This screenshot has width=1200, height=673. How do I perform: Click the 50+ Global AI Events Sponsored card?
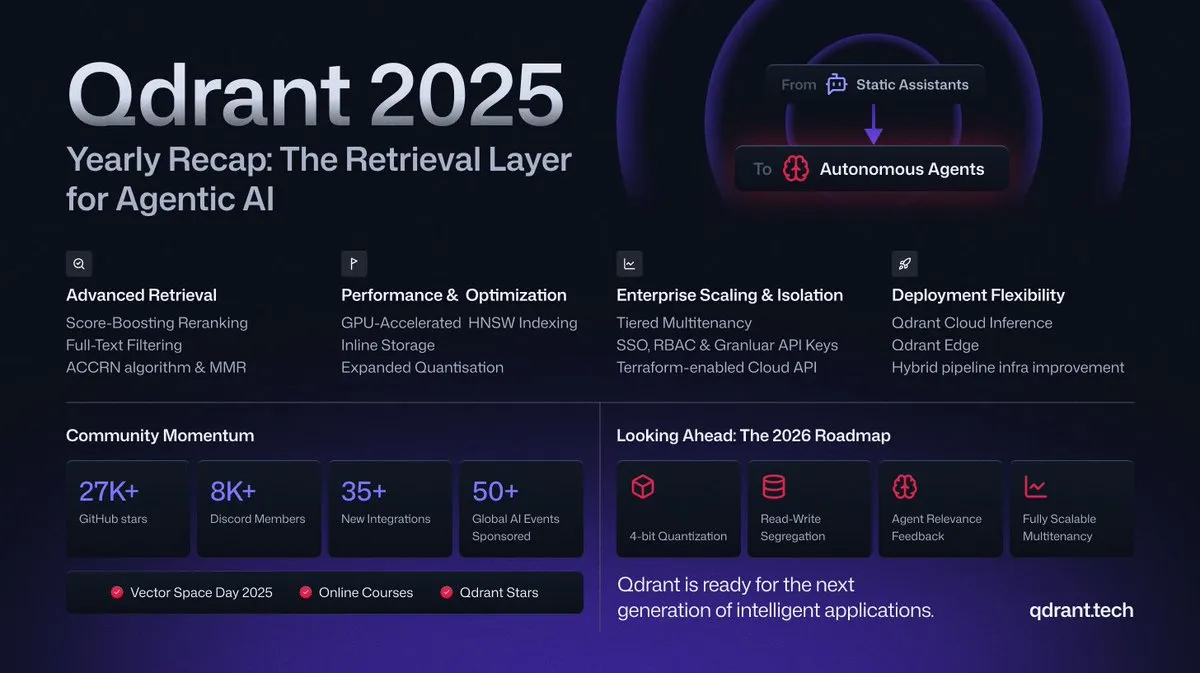(521, 508)
